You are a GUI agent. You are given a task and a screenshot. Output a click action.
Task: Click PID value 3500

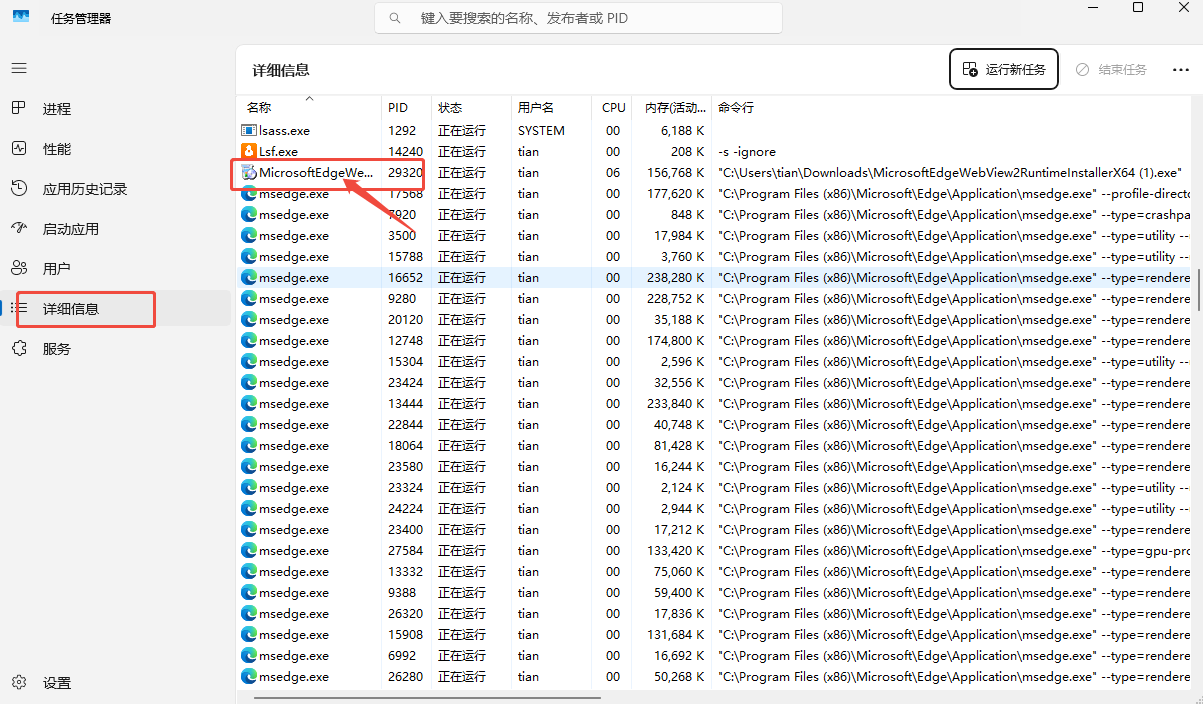(x=401, y=235)
